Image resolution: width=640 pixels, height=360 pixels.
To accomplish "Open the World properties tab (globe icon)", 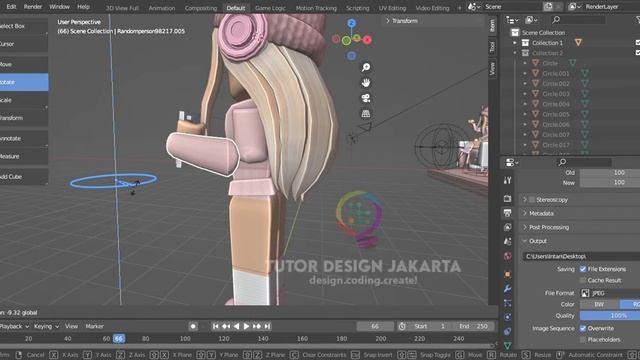I will pos(508,256).
